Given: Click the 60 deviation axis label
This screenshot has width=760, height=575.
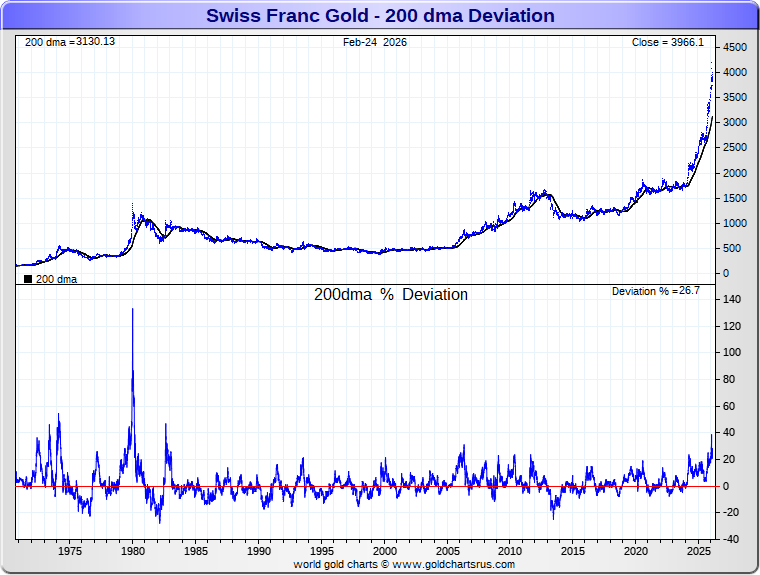Looking at the screenshot, I should click(x=729, y=406).
